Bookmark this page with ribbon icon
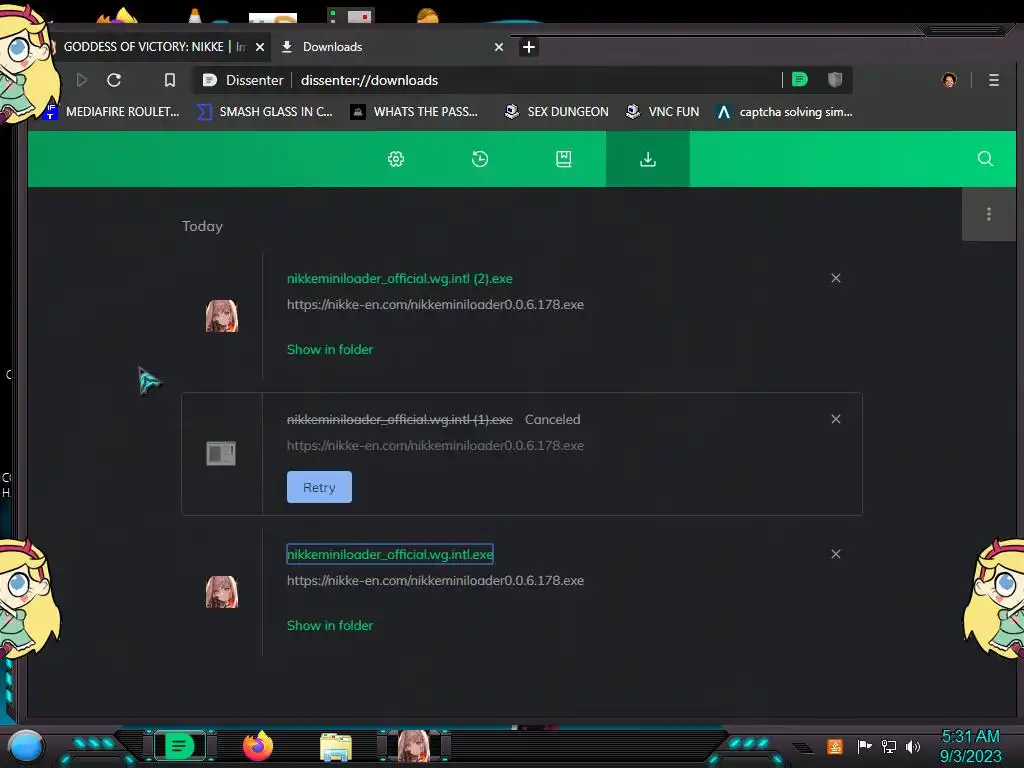Viewport: 1024px width, 768px height. tap(170, 80)
